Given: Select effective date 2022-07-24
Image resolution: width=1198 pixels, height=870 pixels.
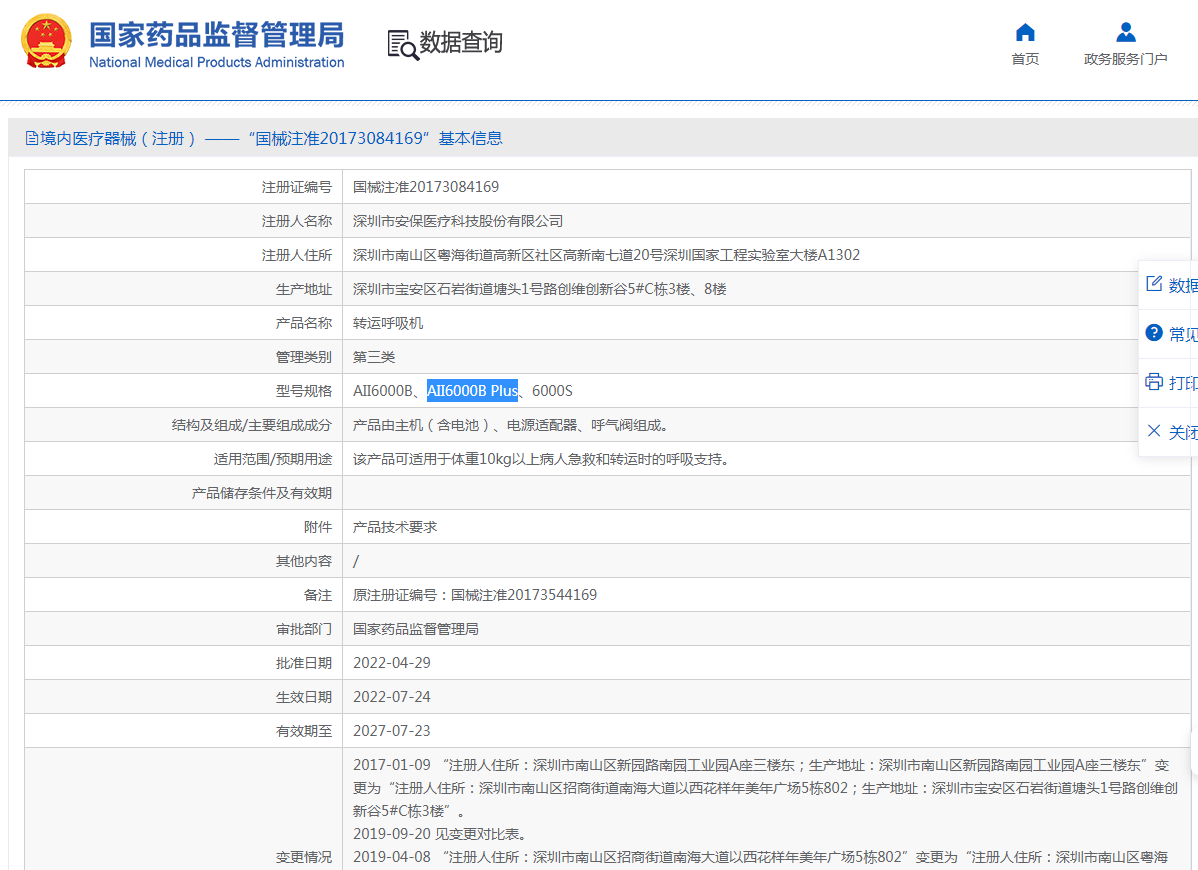Looking at the screenshot, I should pos(391,697).
